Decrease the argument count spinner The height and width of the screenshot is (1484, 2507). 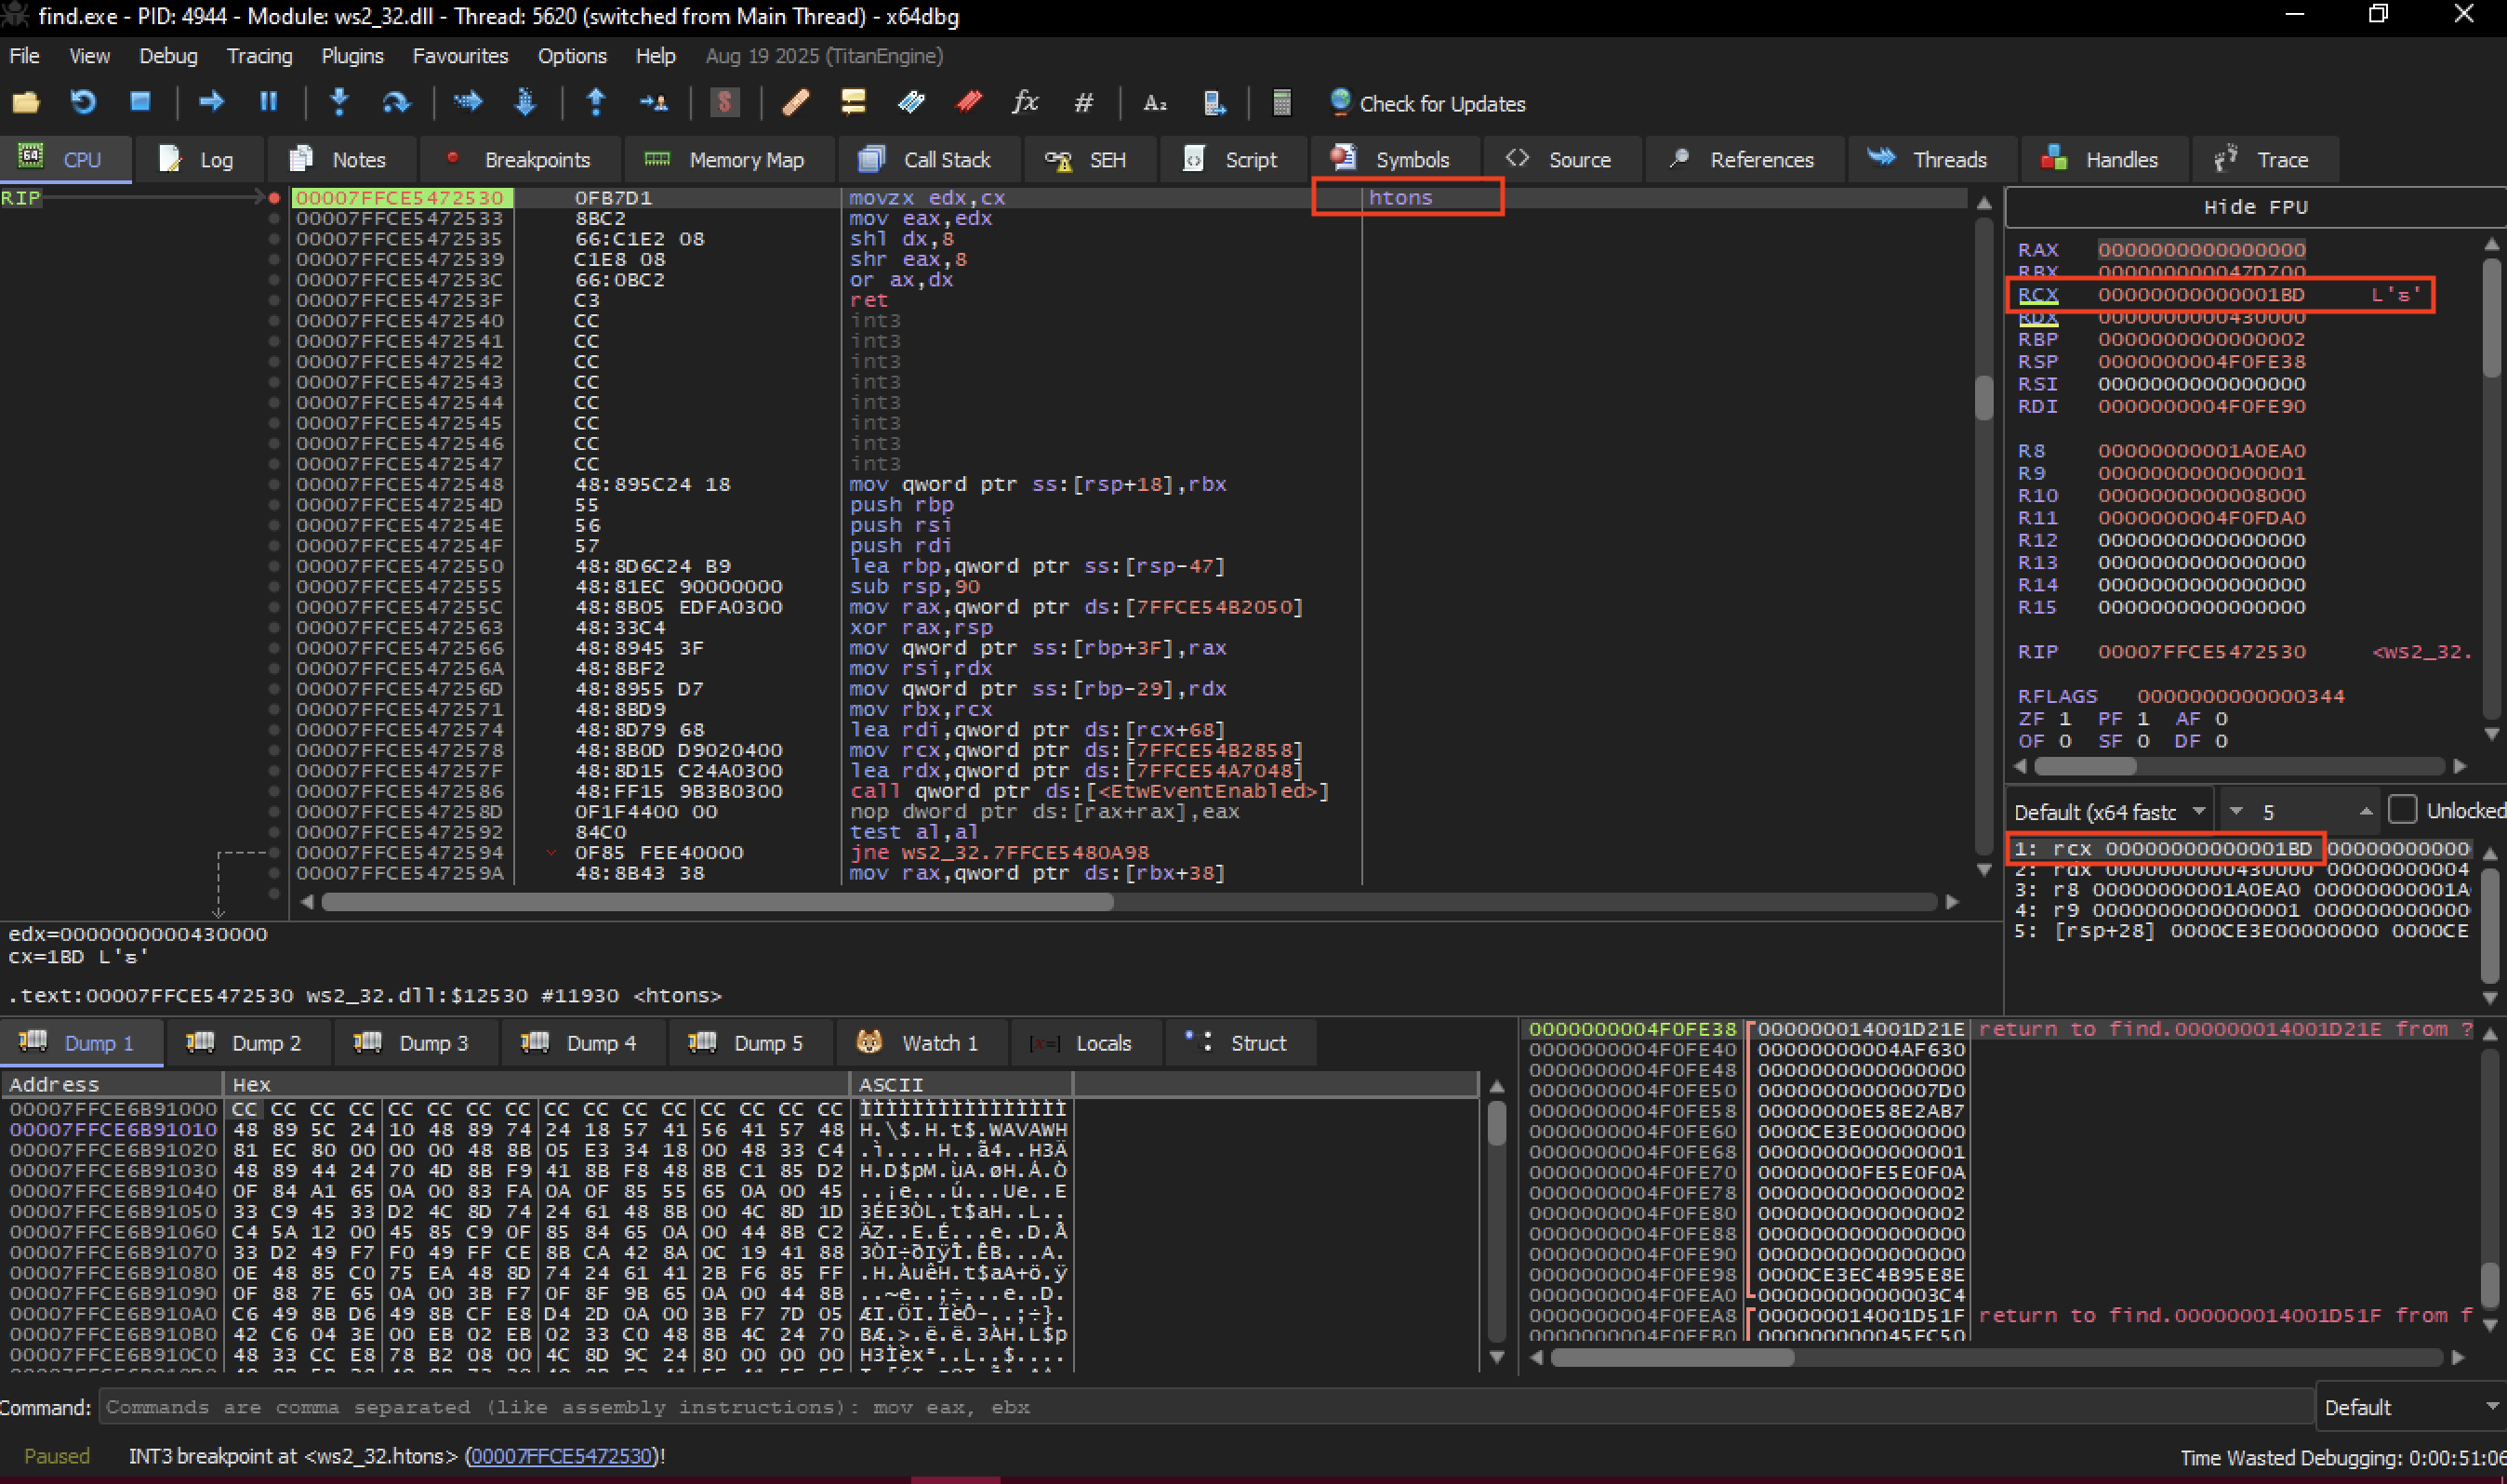point(2236,811)
